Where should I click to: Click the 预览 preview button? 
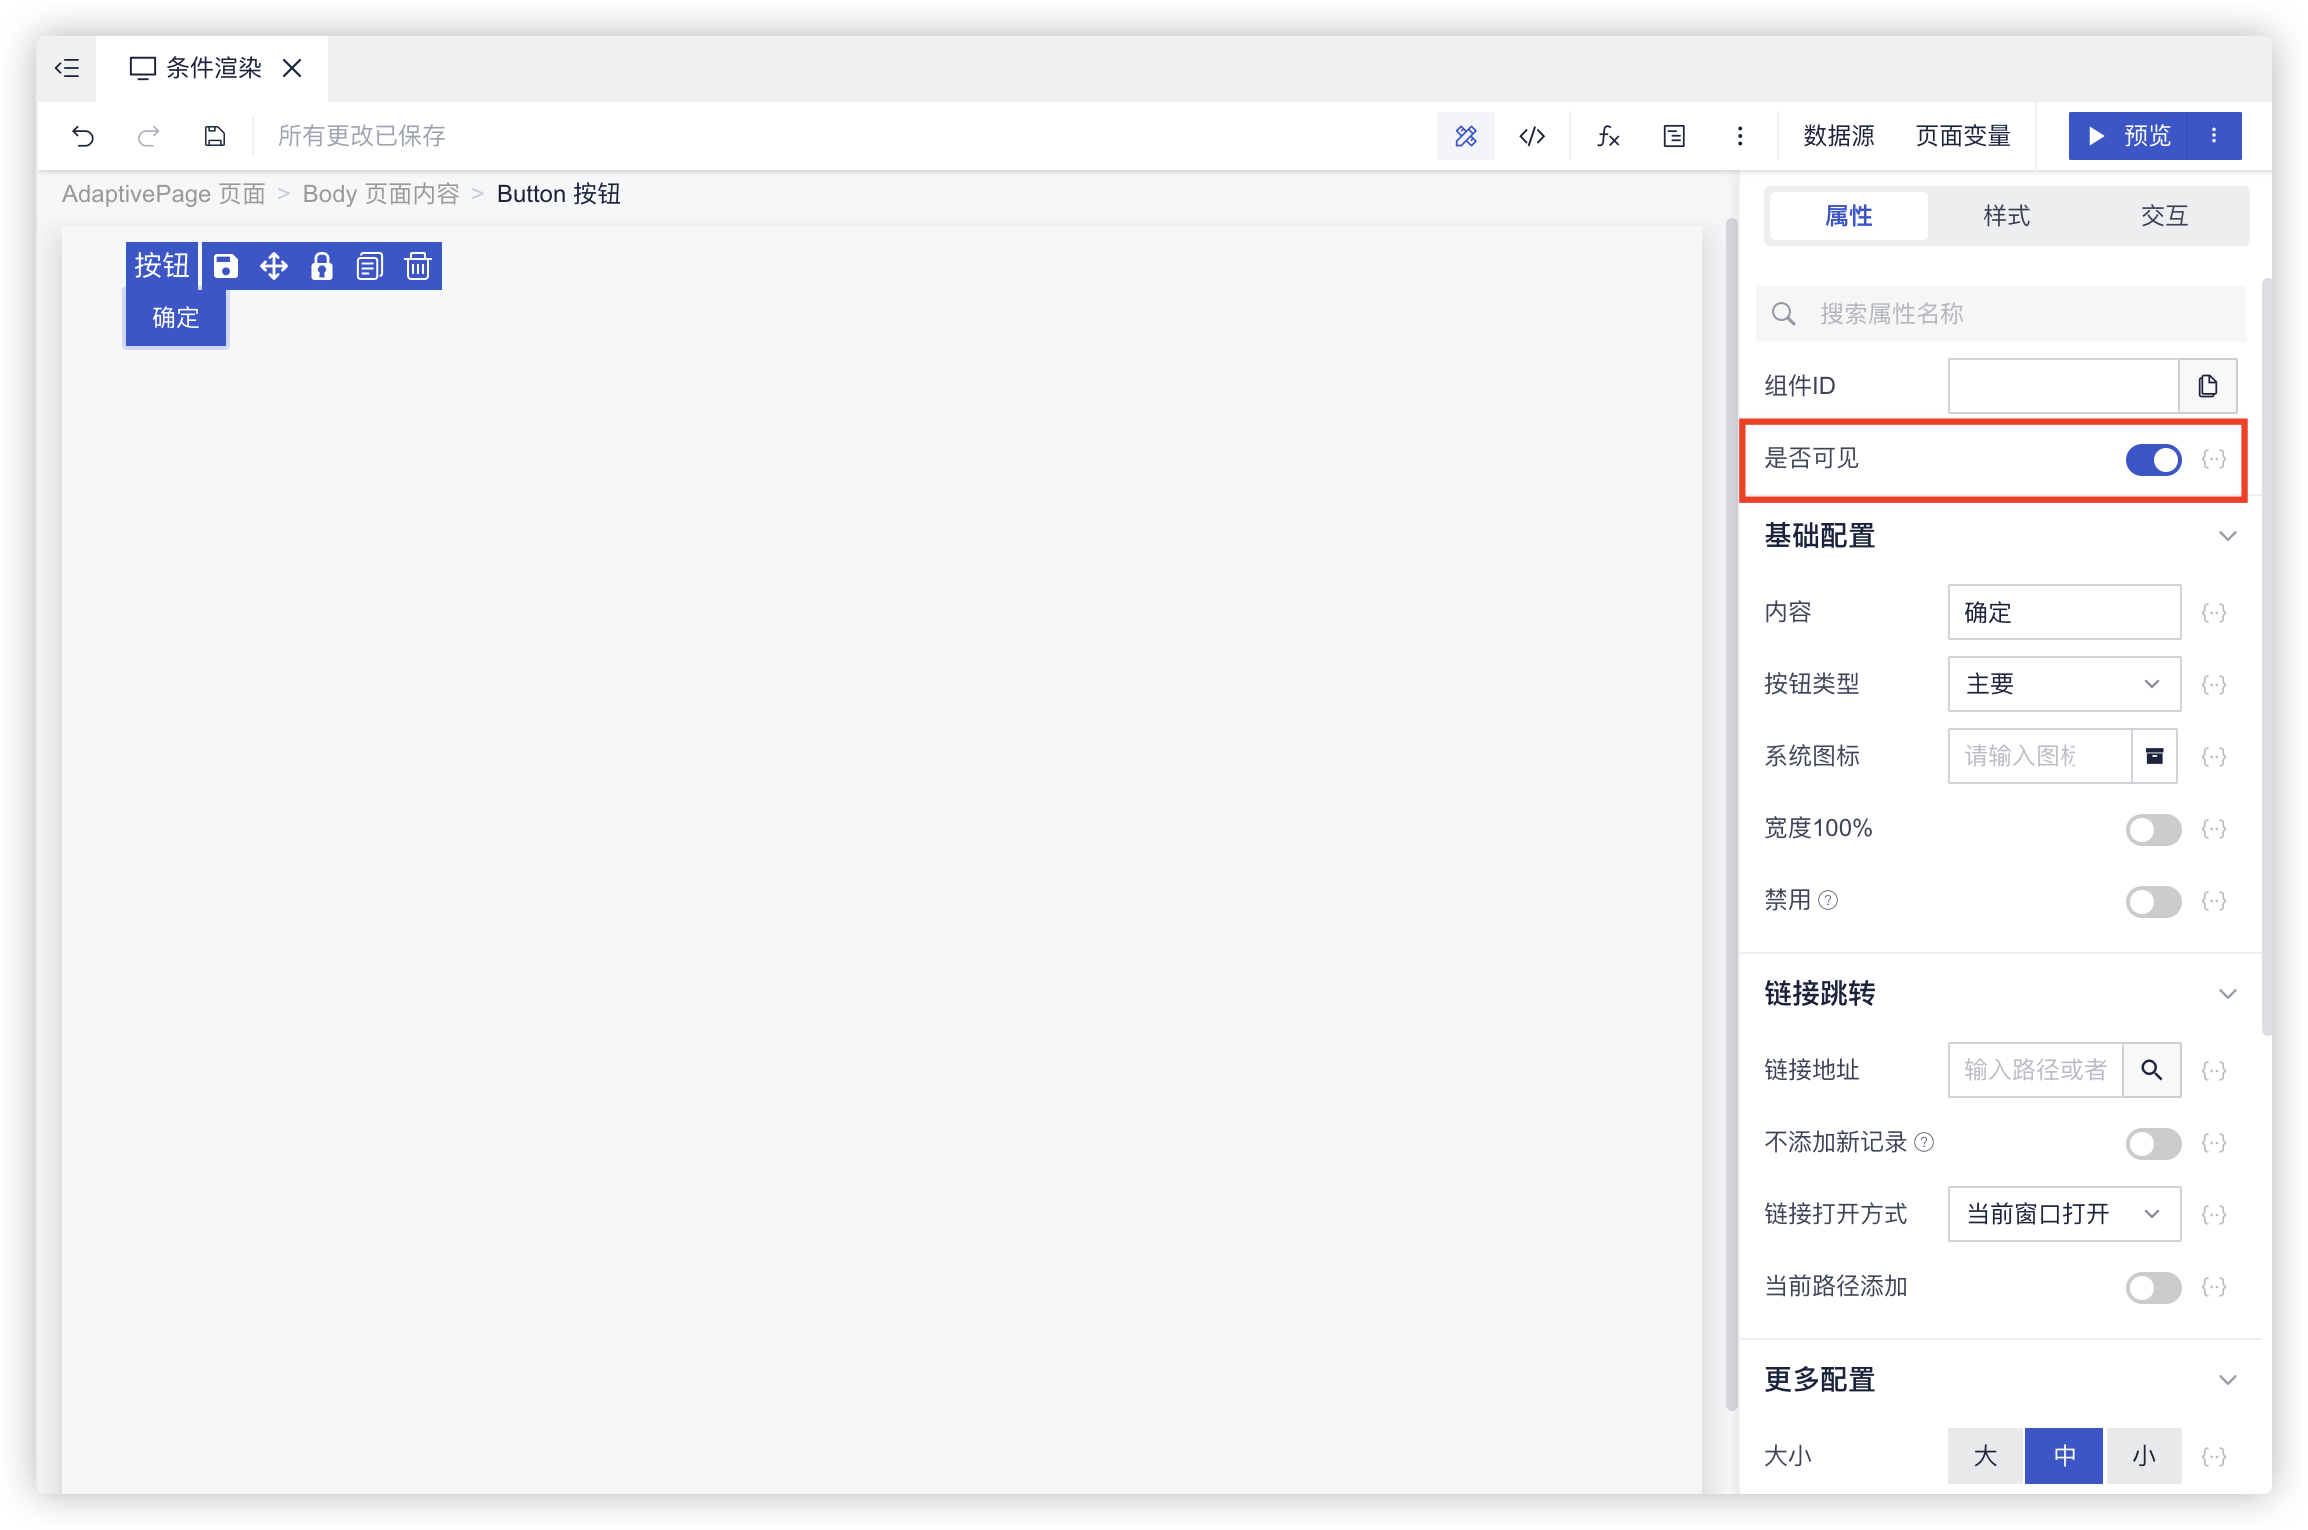point(2130,136)
